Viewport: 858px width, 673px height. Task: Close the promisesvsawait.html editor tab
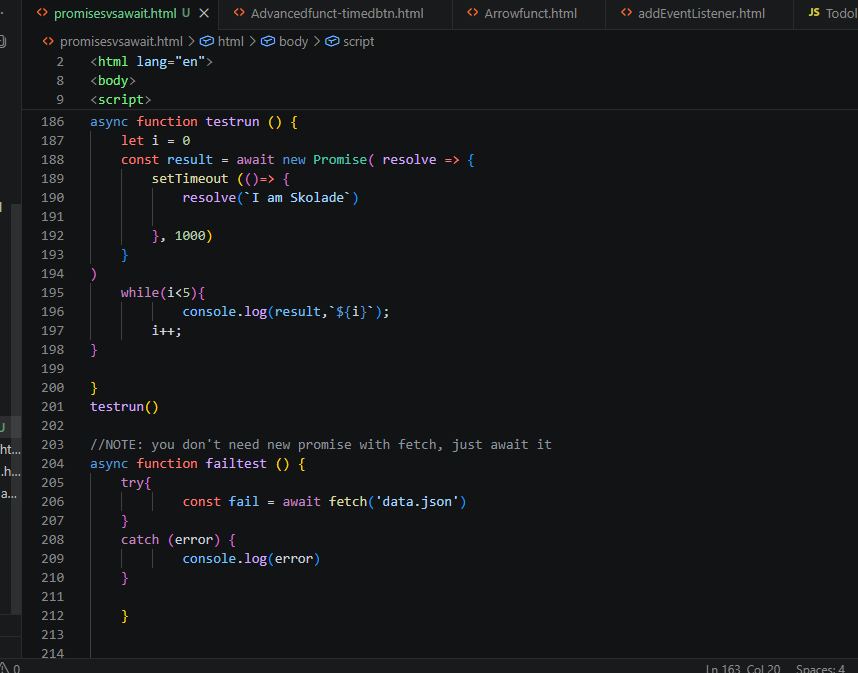[204, 14]
